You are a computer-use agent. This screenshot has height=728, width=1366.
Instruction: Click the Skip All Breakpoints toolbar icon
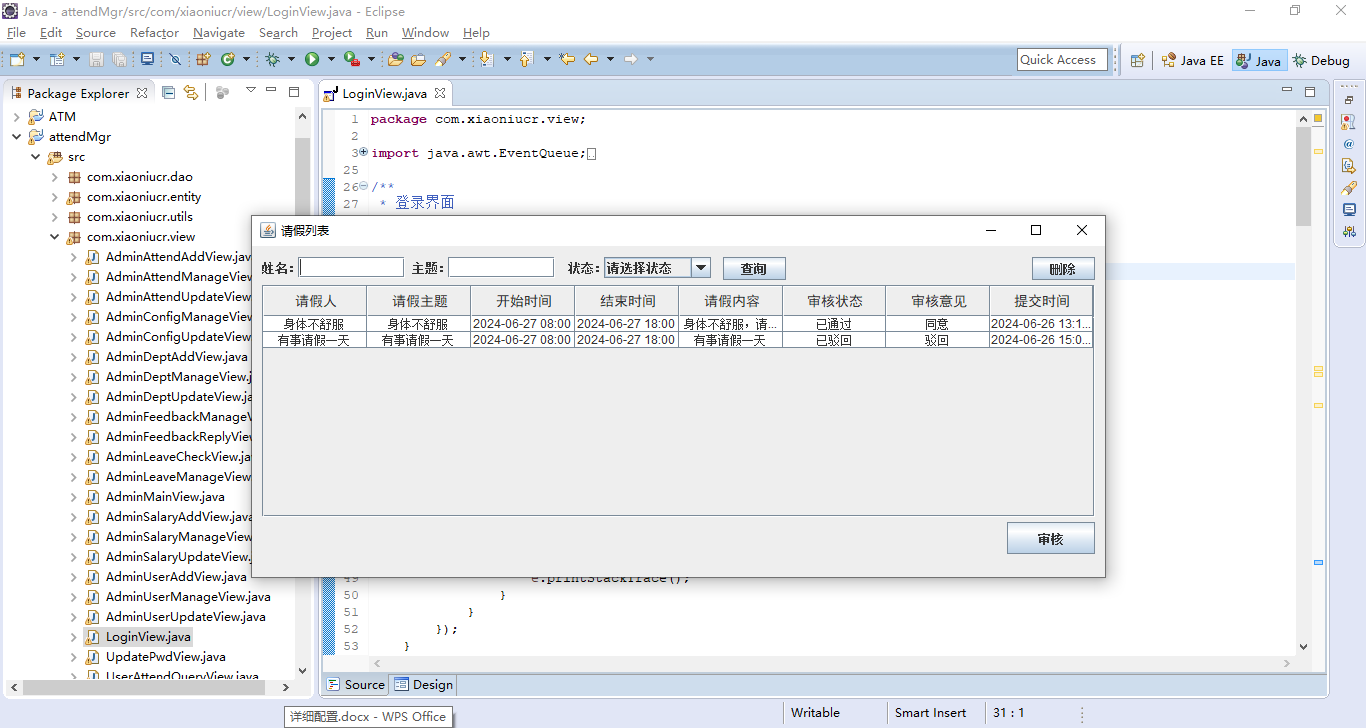click(175, 60)
